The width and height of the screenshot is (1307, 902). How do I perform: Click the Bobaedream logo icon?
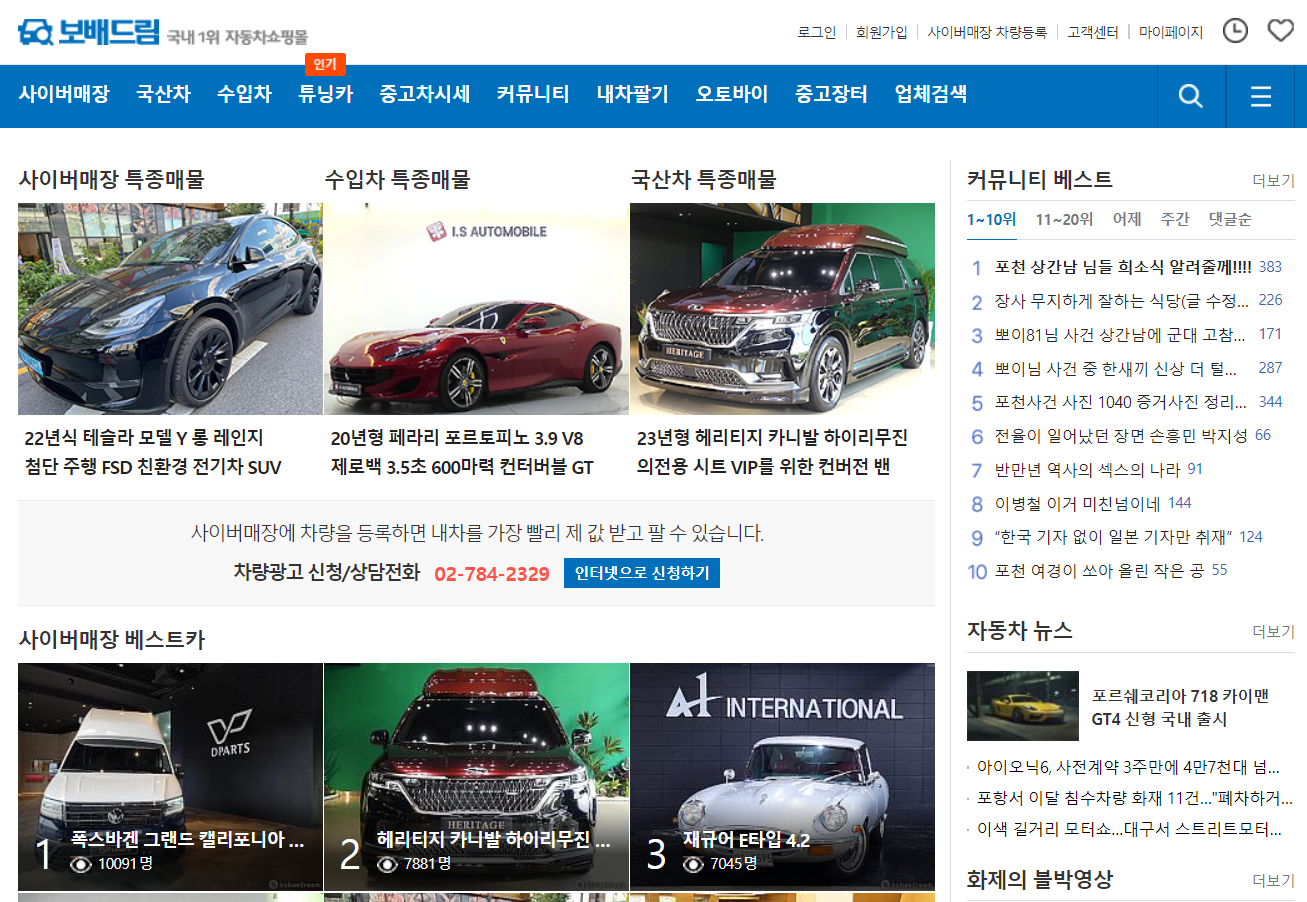tap(35, 33)
